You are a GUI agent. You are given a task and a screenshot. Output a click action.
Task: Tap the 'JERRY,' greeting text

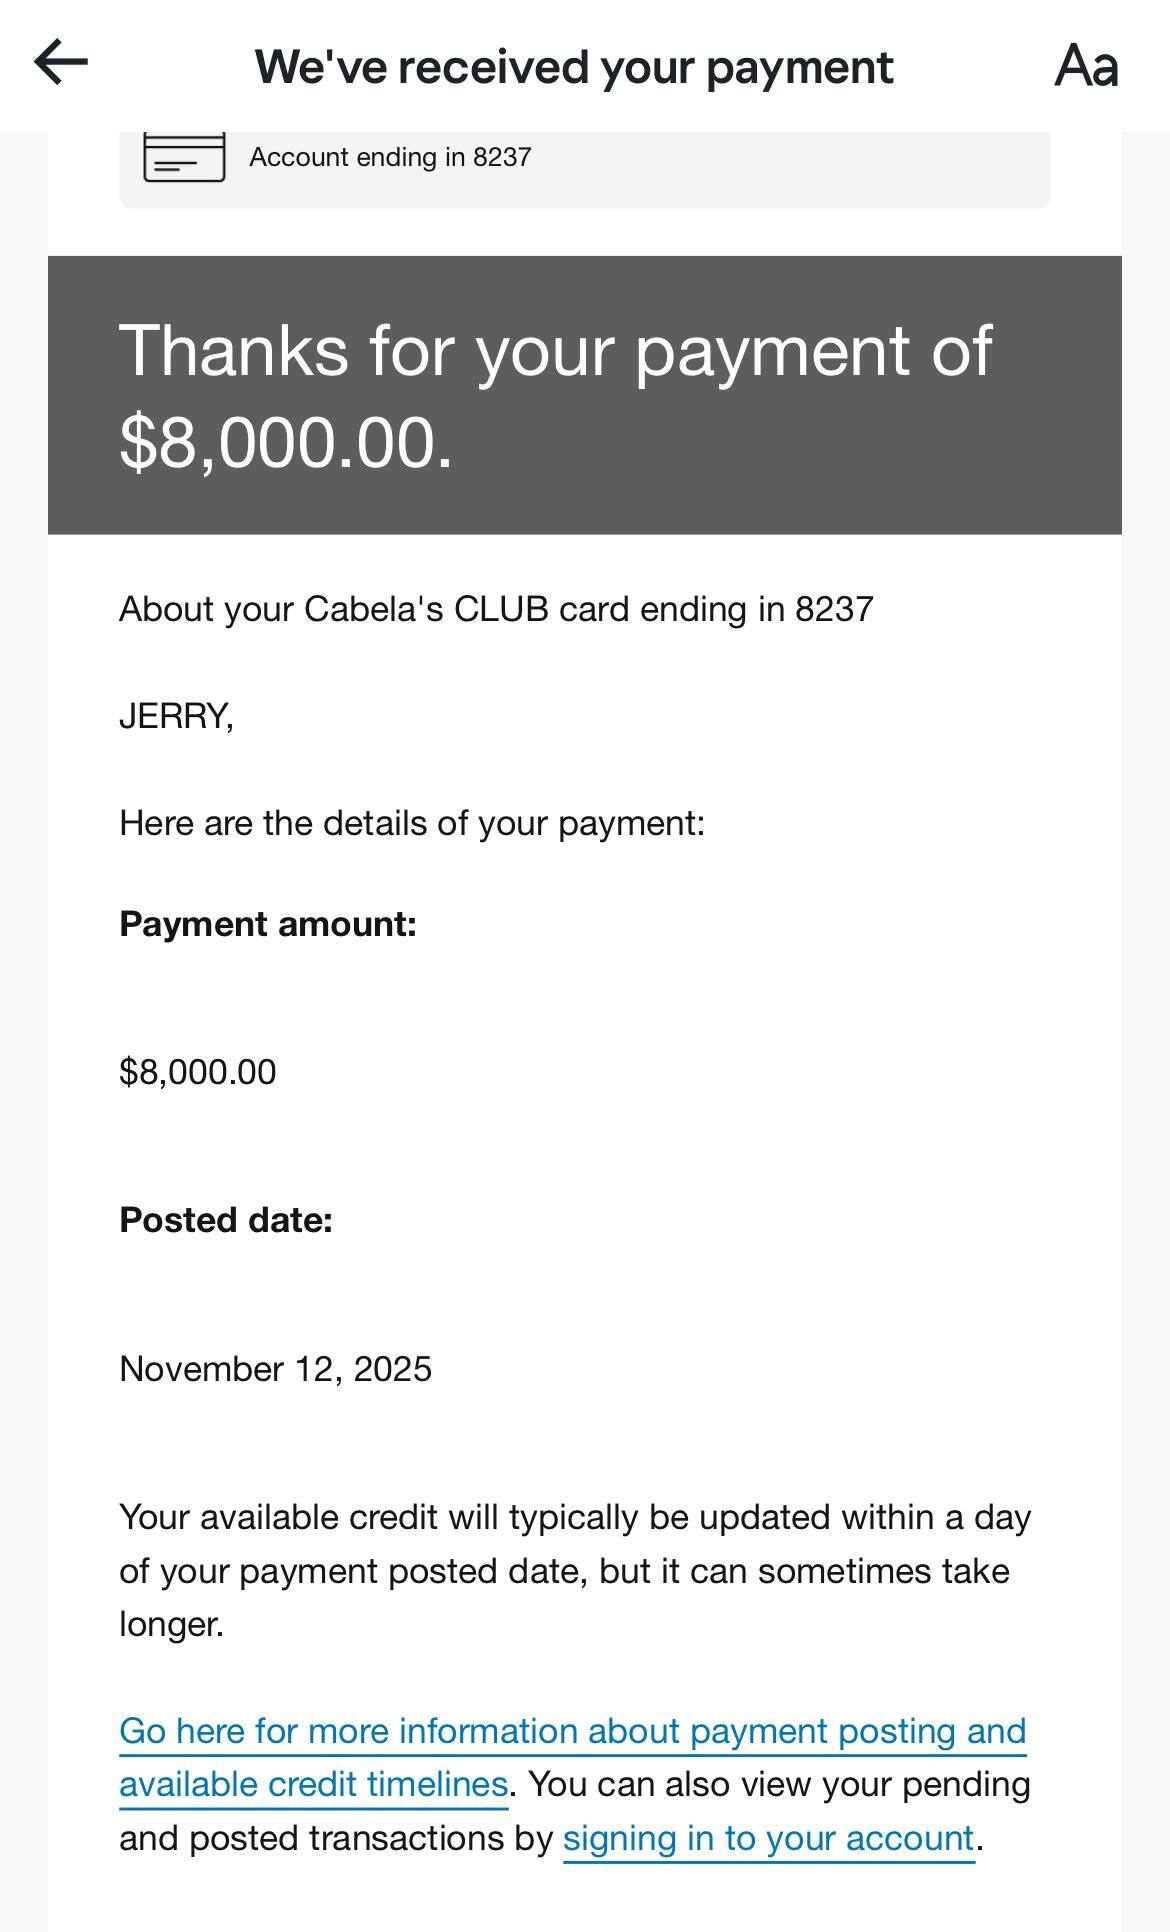pos(176,716)
